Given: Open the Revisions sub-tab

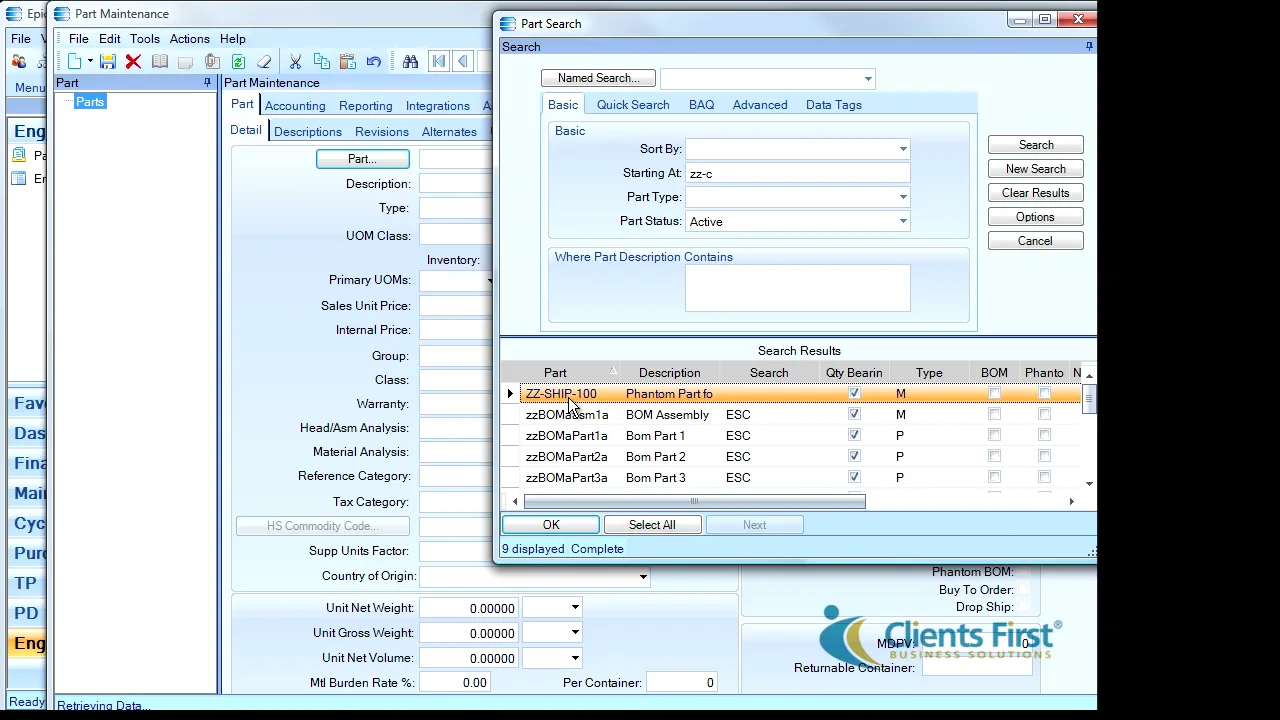Looking at the screenshot, I should pyautogui.click(x=381, y=132).
